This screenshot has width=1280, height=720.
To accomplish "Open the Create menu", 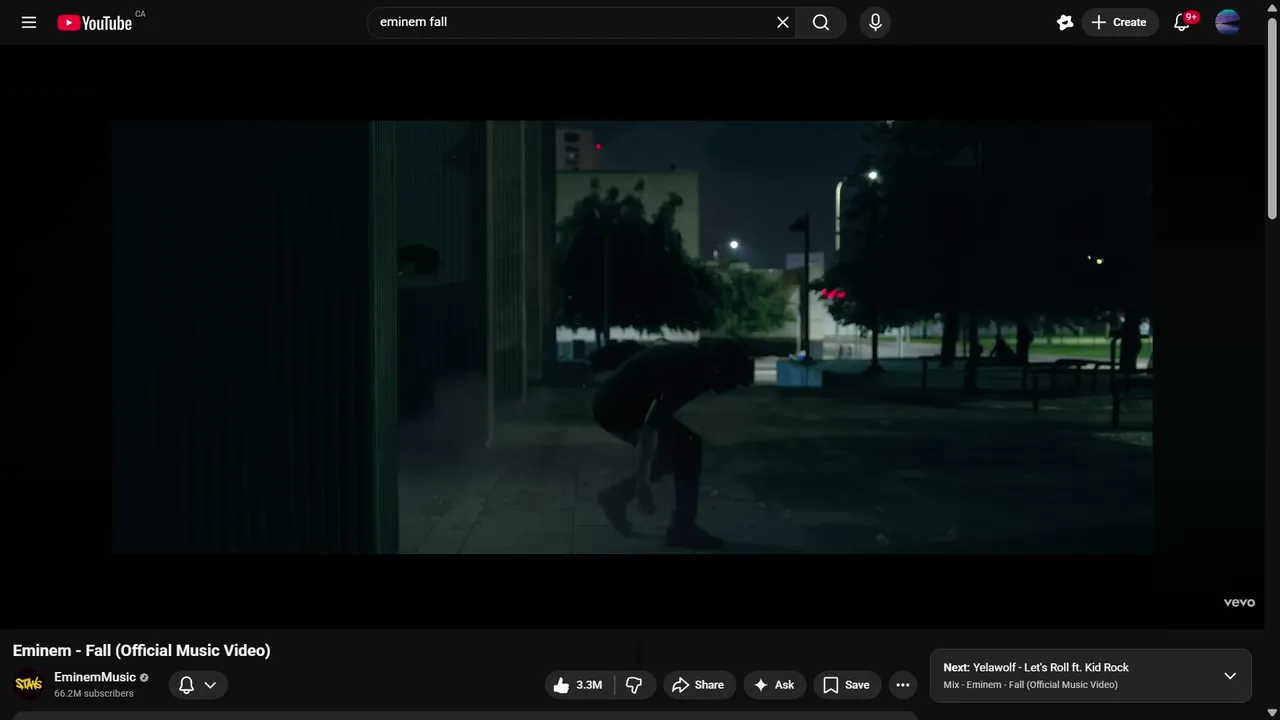I will [x=1119, y=22].
